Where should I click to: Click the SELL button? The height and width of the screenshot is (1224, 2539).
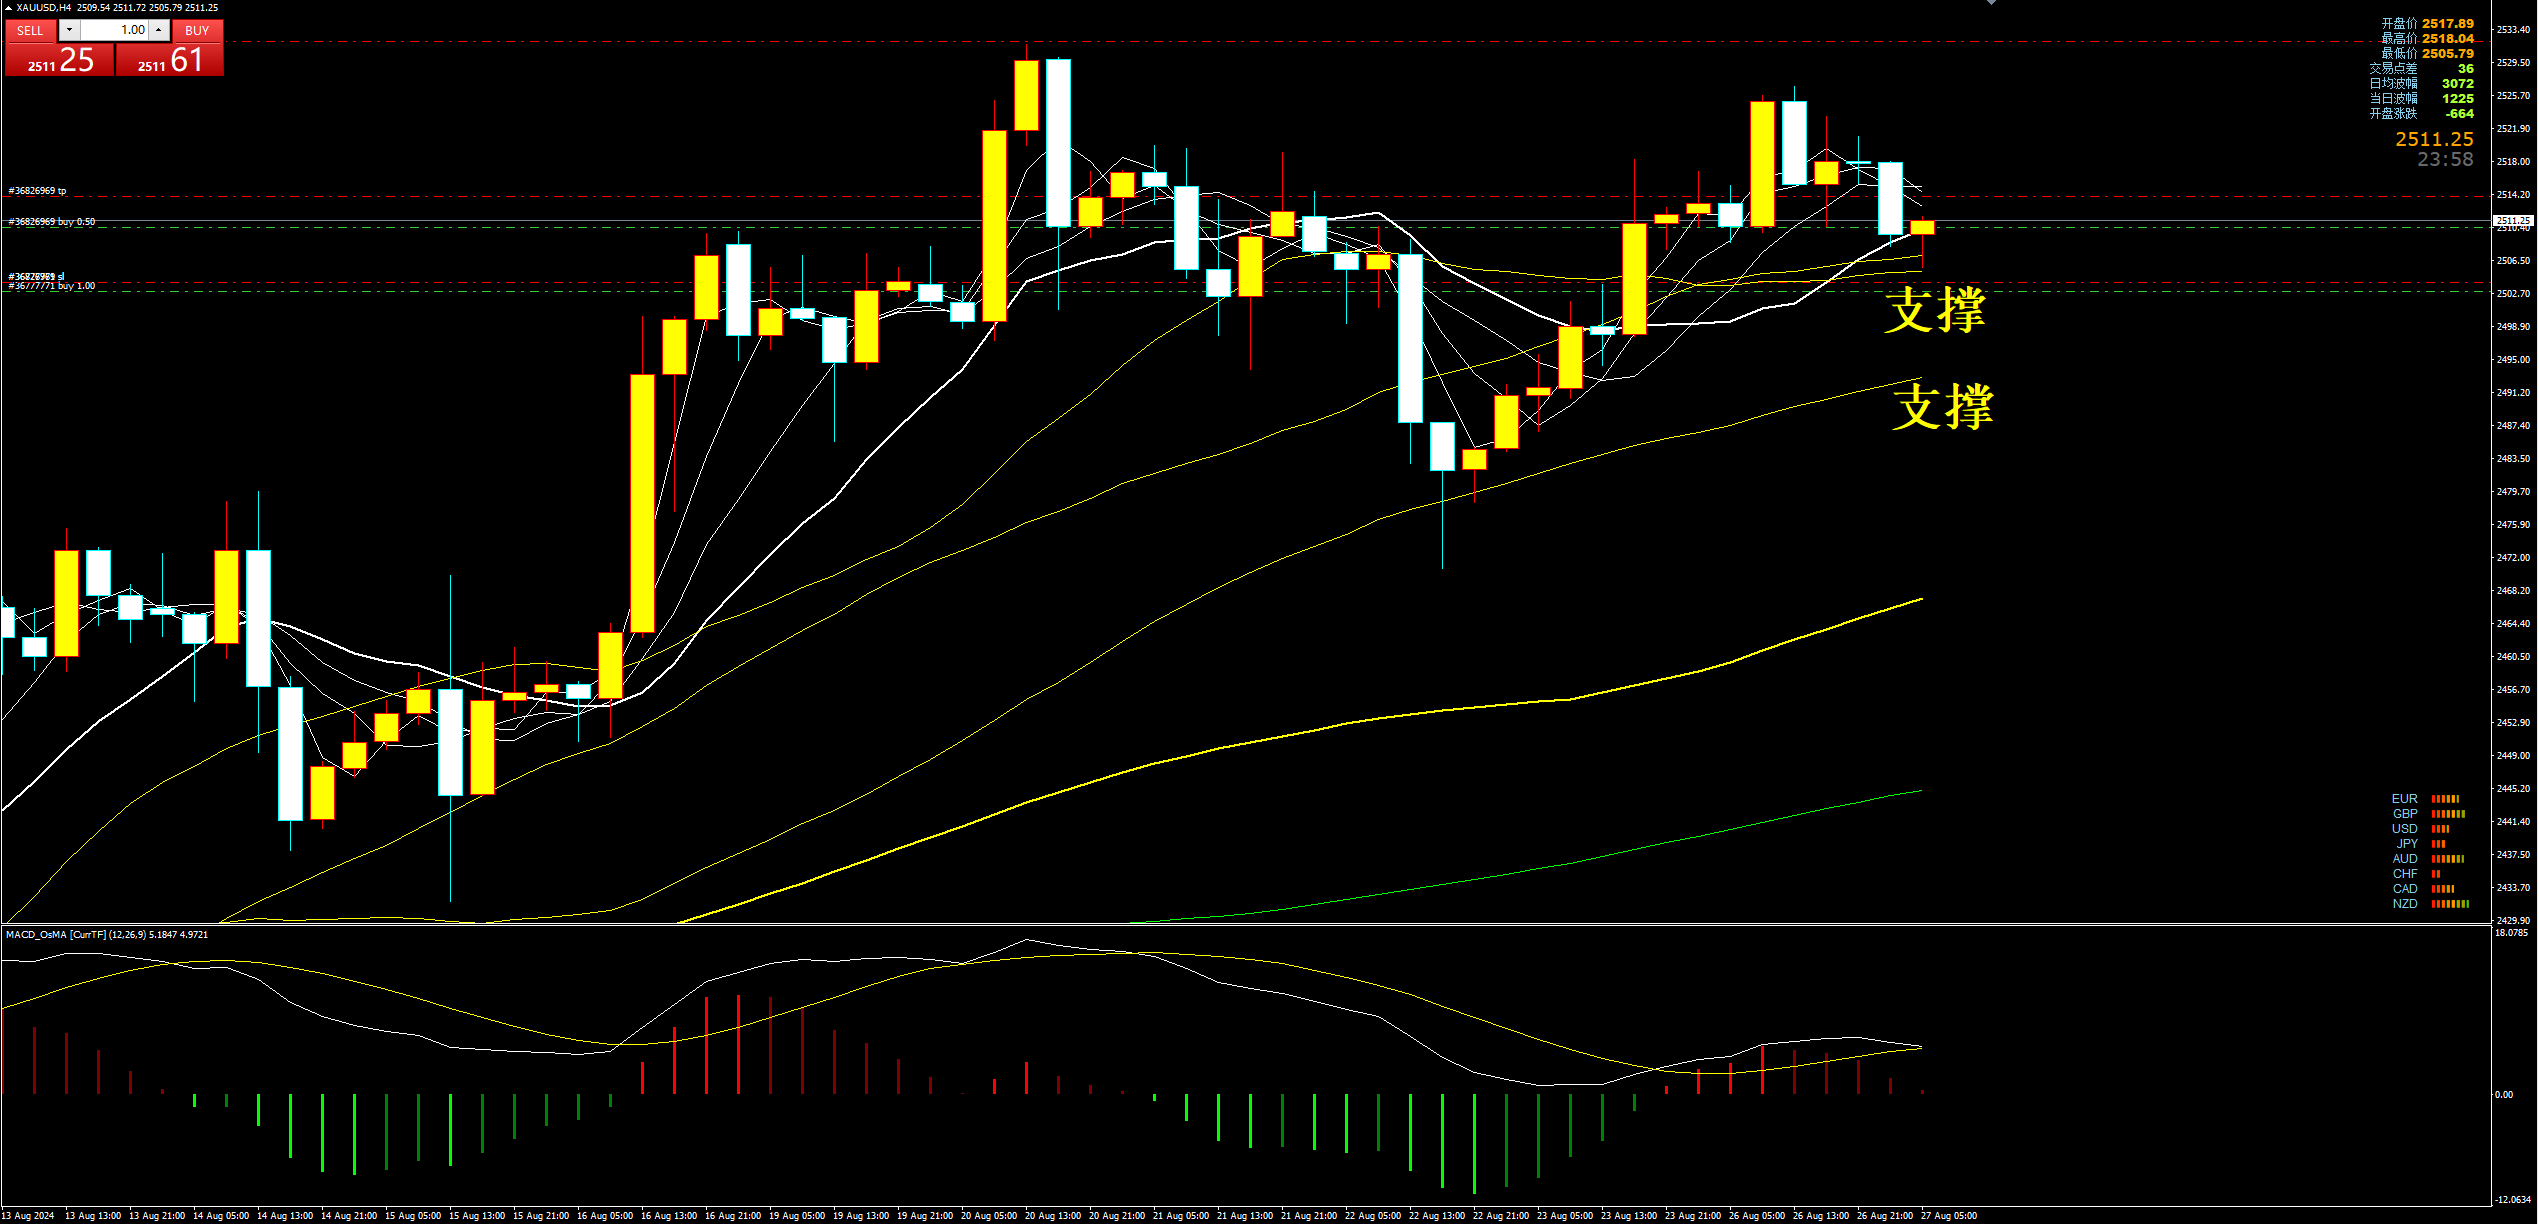coord(30,31)
